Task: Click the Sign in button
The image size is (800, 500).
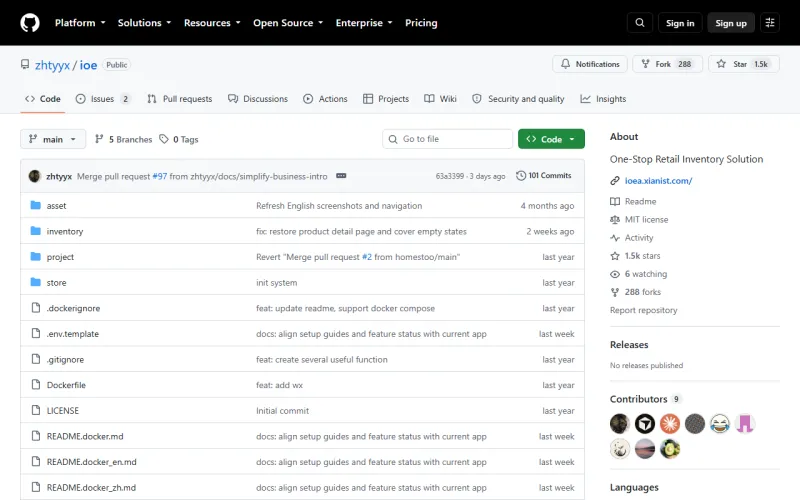Action: 680,23
